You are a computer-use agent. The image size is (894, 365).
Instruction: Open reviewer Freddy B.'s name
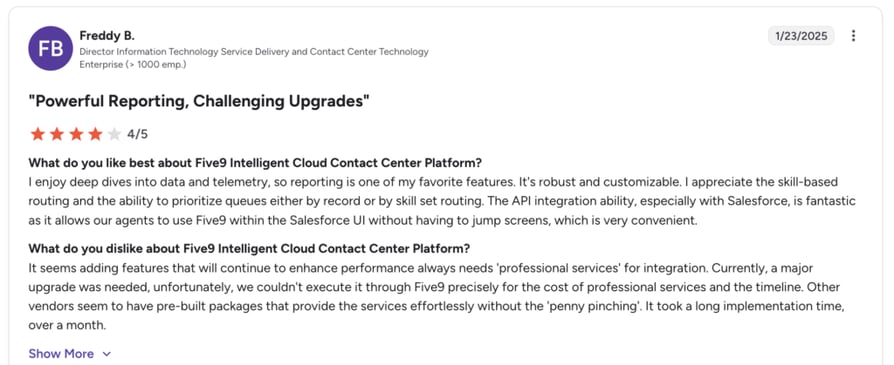click(107, 36)
